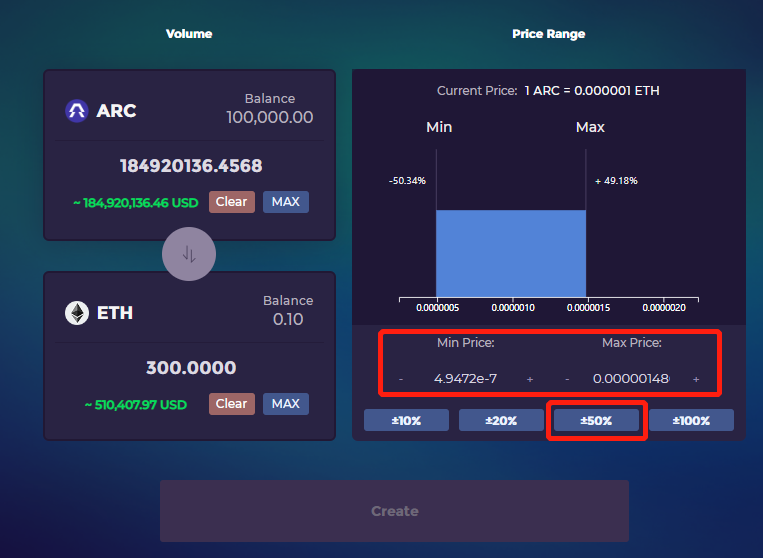Decrease Max Price with minus button
The height and width of the screenshot is (558, 763).
[x=567, y=379]
